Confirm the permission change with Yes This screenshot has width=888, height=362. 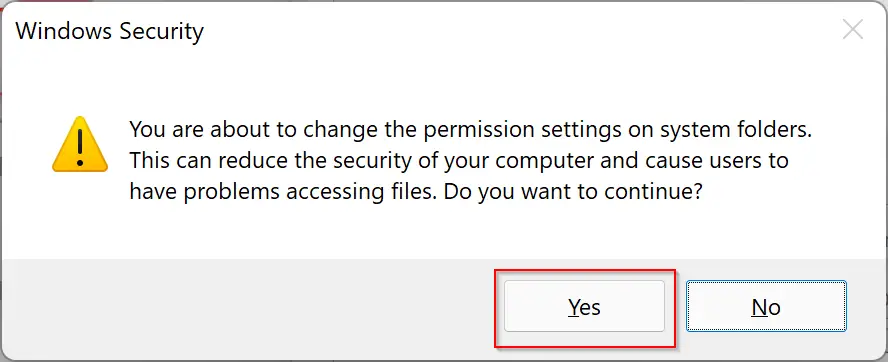[584, 306]
